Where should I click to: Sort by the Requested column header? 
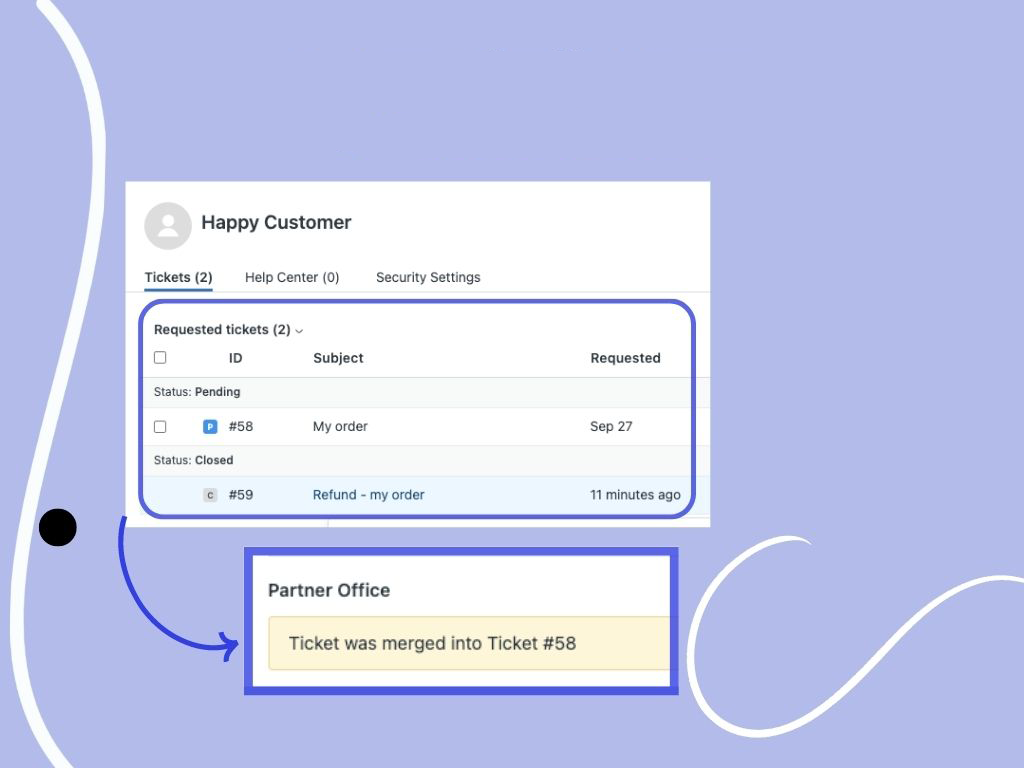(x=625, y=358)
